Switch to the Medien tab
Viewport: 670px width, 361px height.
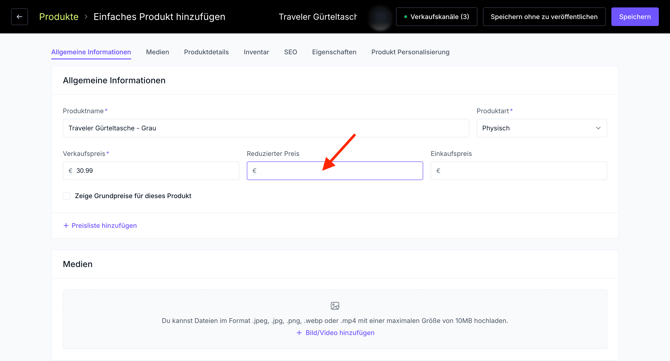(x=157, y=52)
